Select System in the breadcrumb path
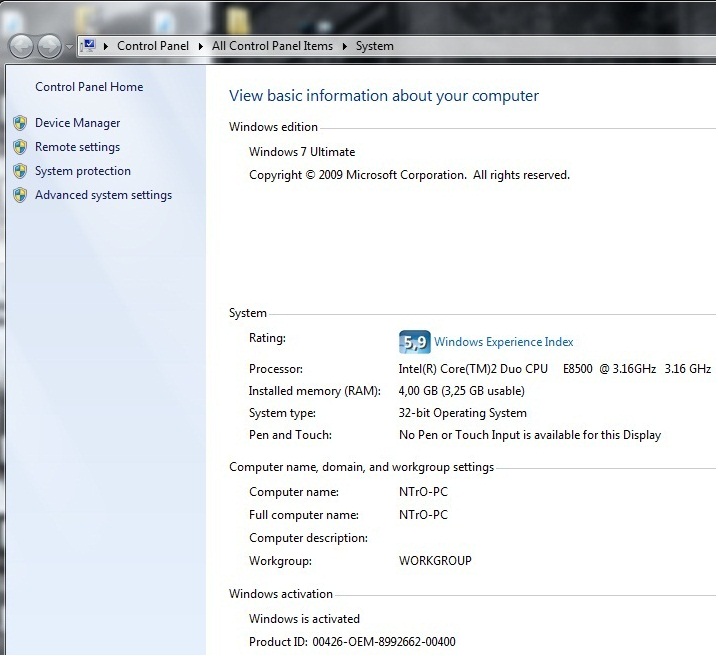This screenshot has width=718, height=656. 375,46
